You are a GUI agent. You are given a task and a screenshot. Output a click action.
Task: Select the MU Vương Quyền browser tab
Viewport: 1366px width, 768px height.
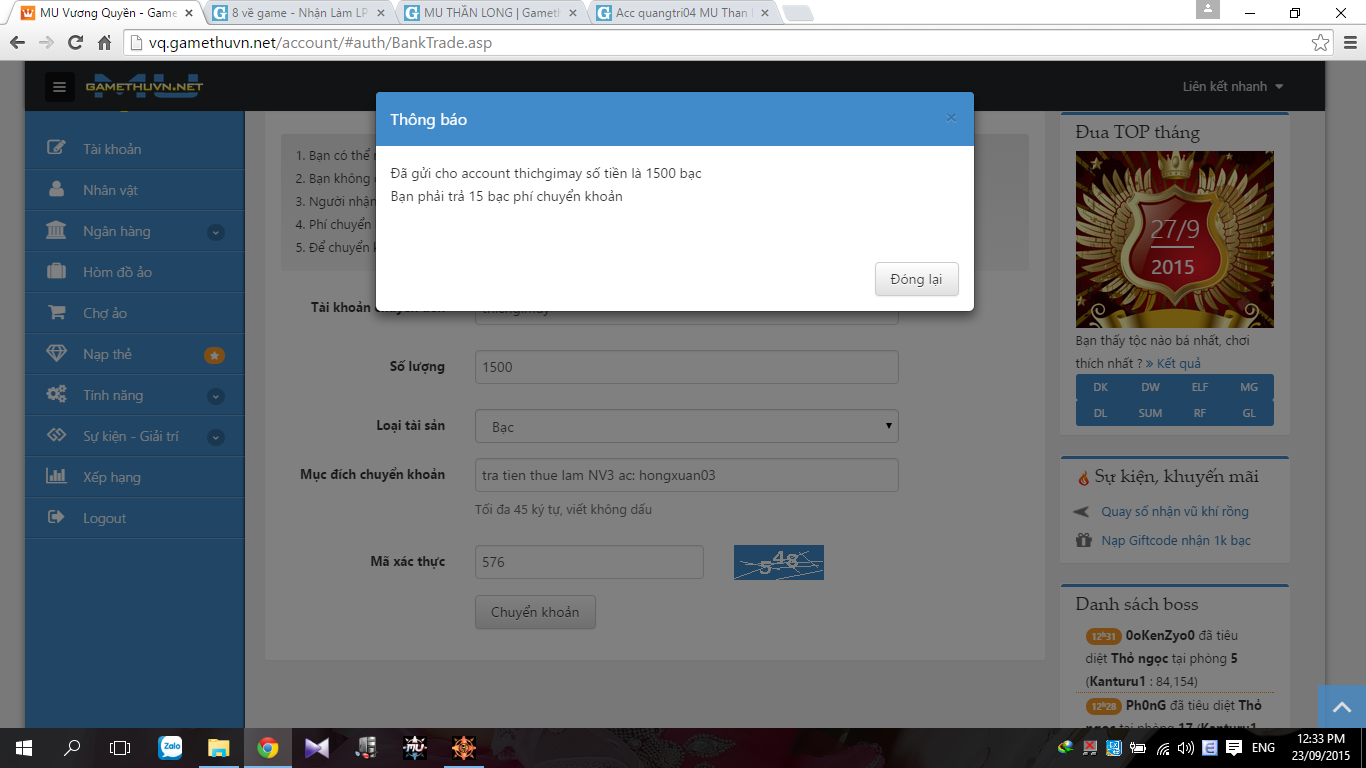[108, 13]
